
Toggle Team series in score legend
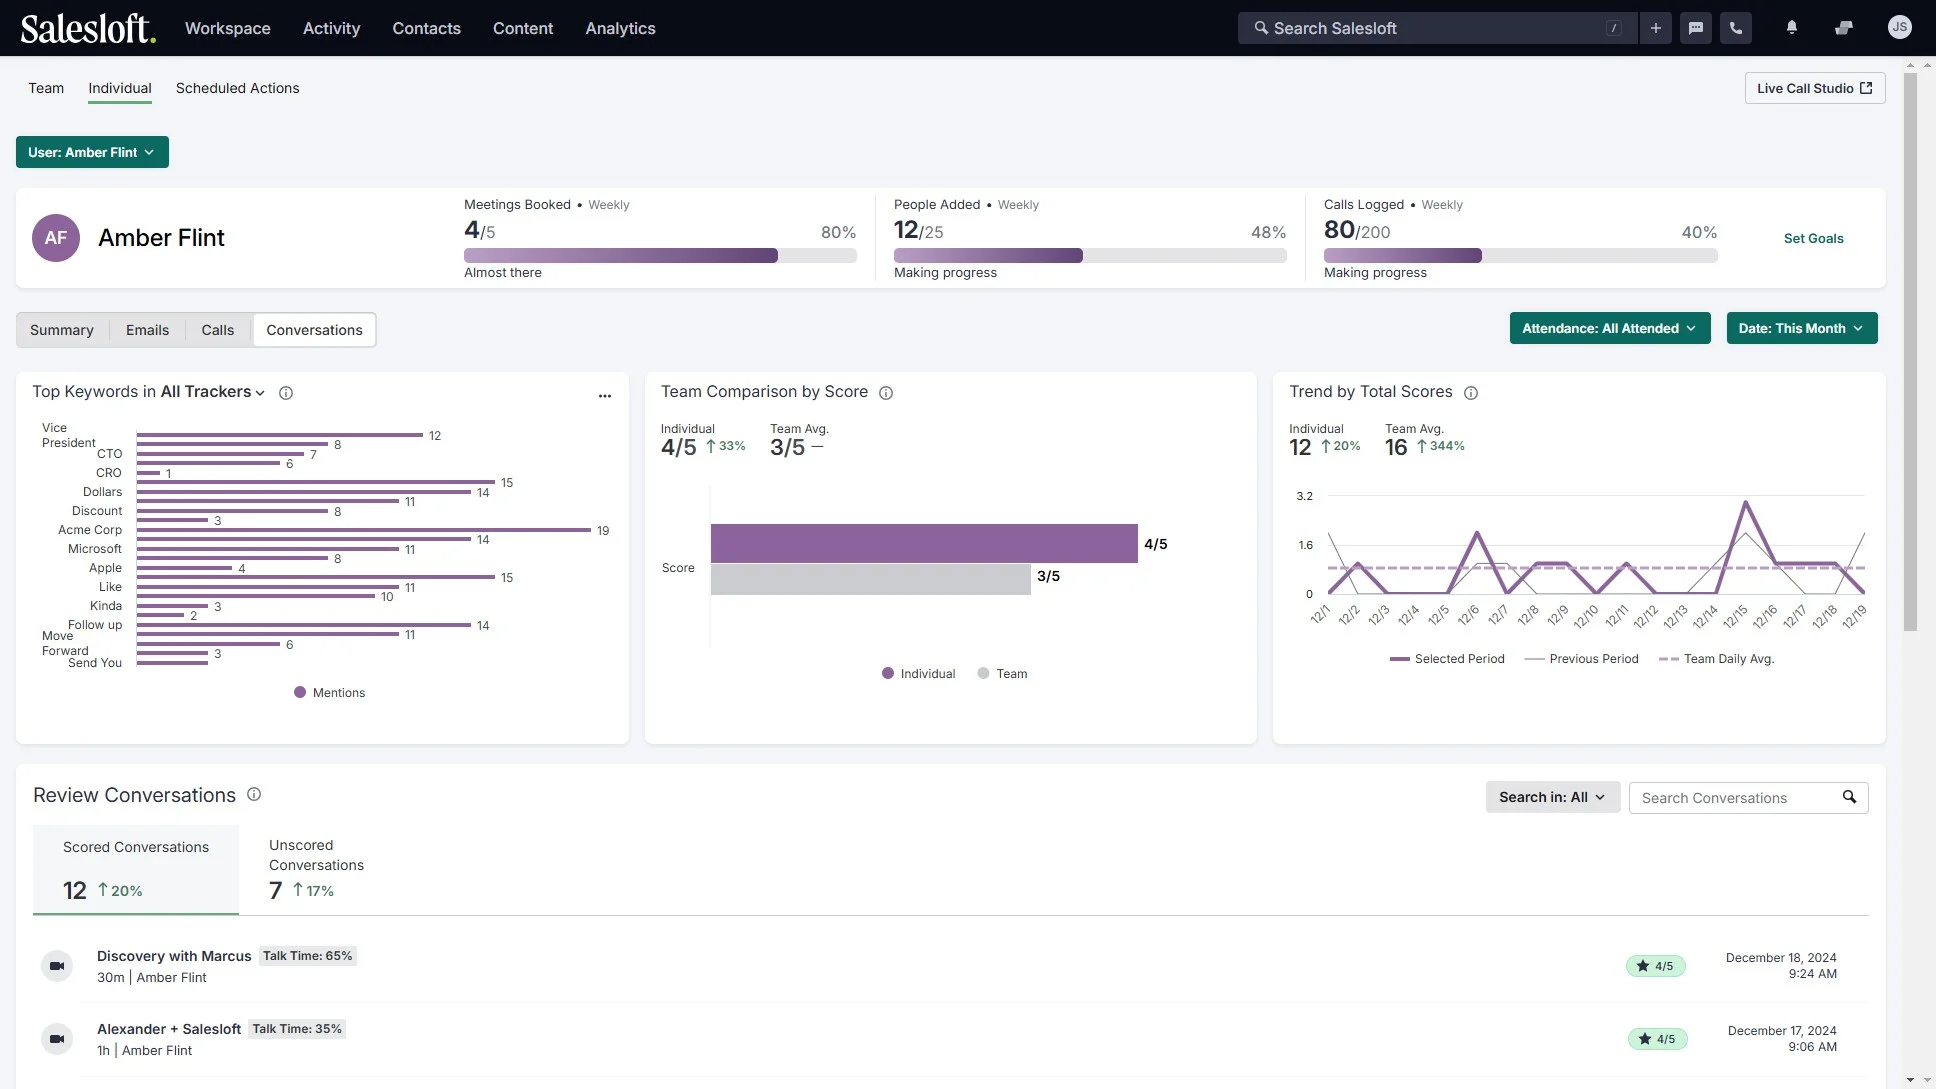984,673
